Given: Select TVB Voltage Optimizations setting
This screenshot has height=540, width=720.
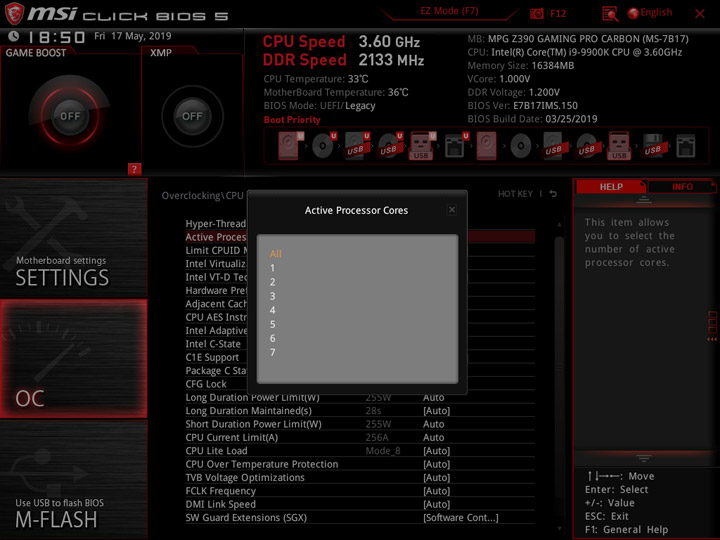Looking at the screenshot, I should [360, 478].
